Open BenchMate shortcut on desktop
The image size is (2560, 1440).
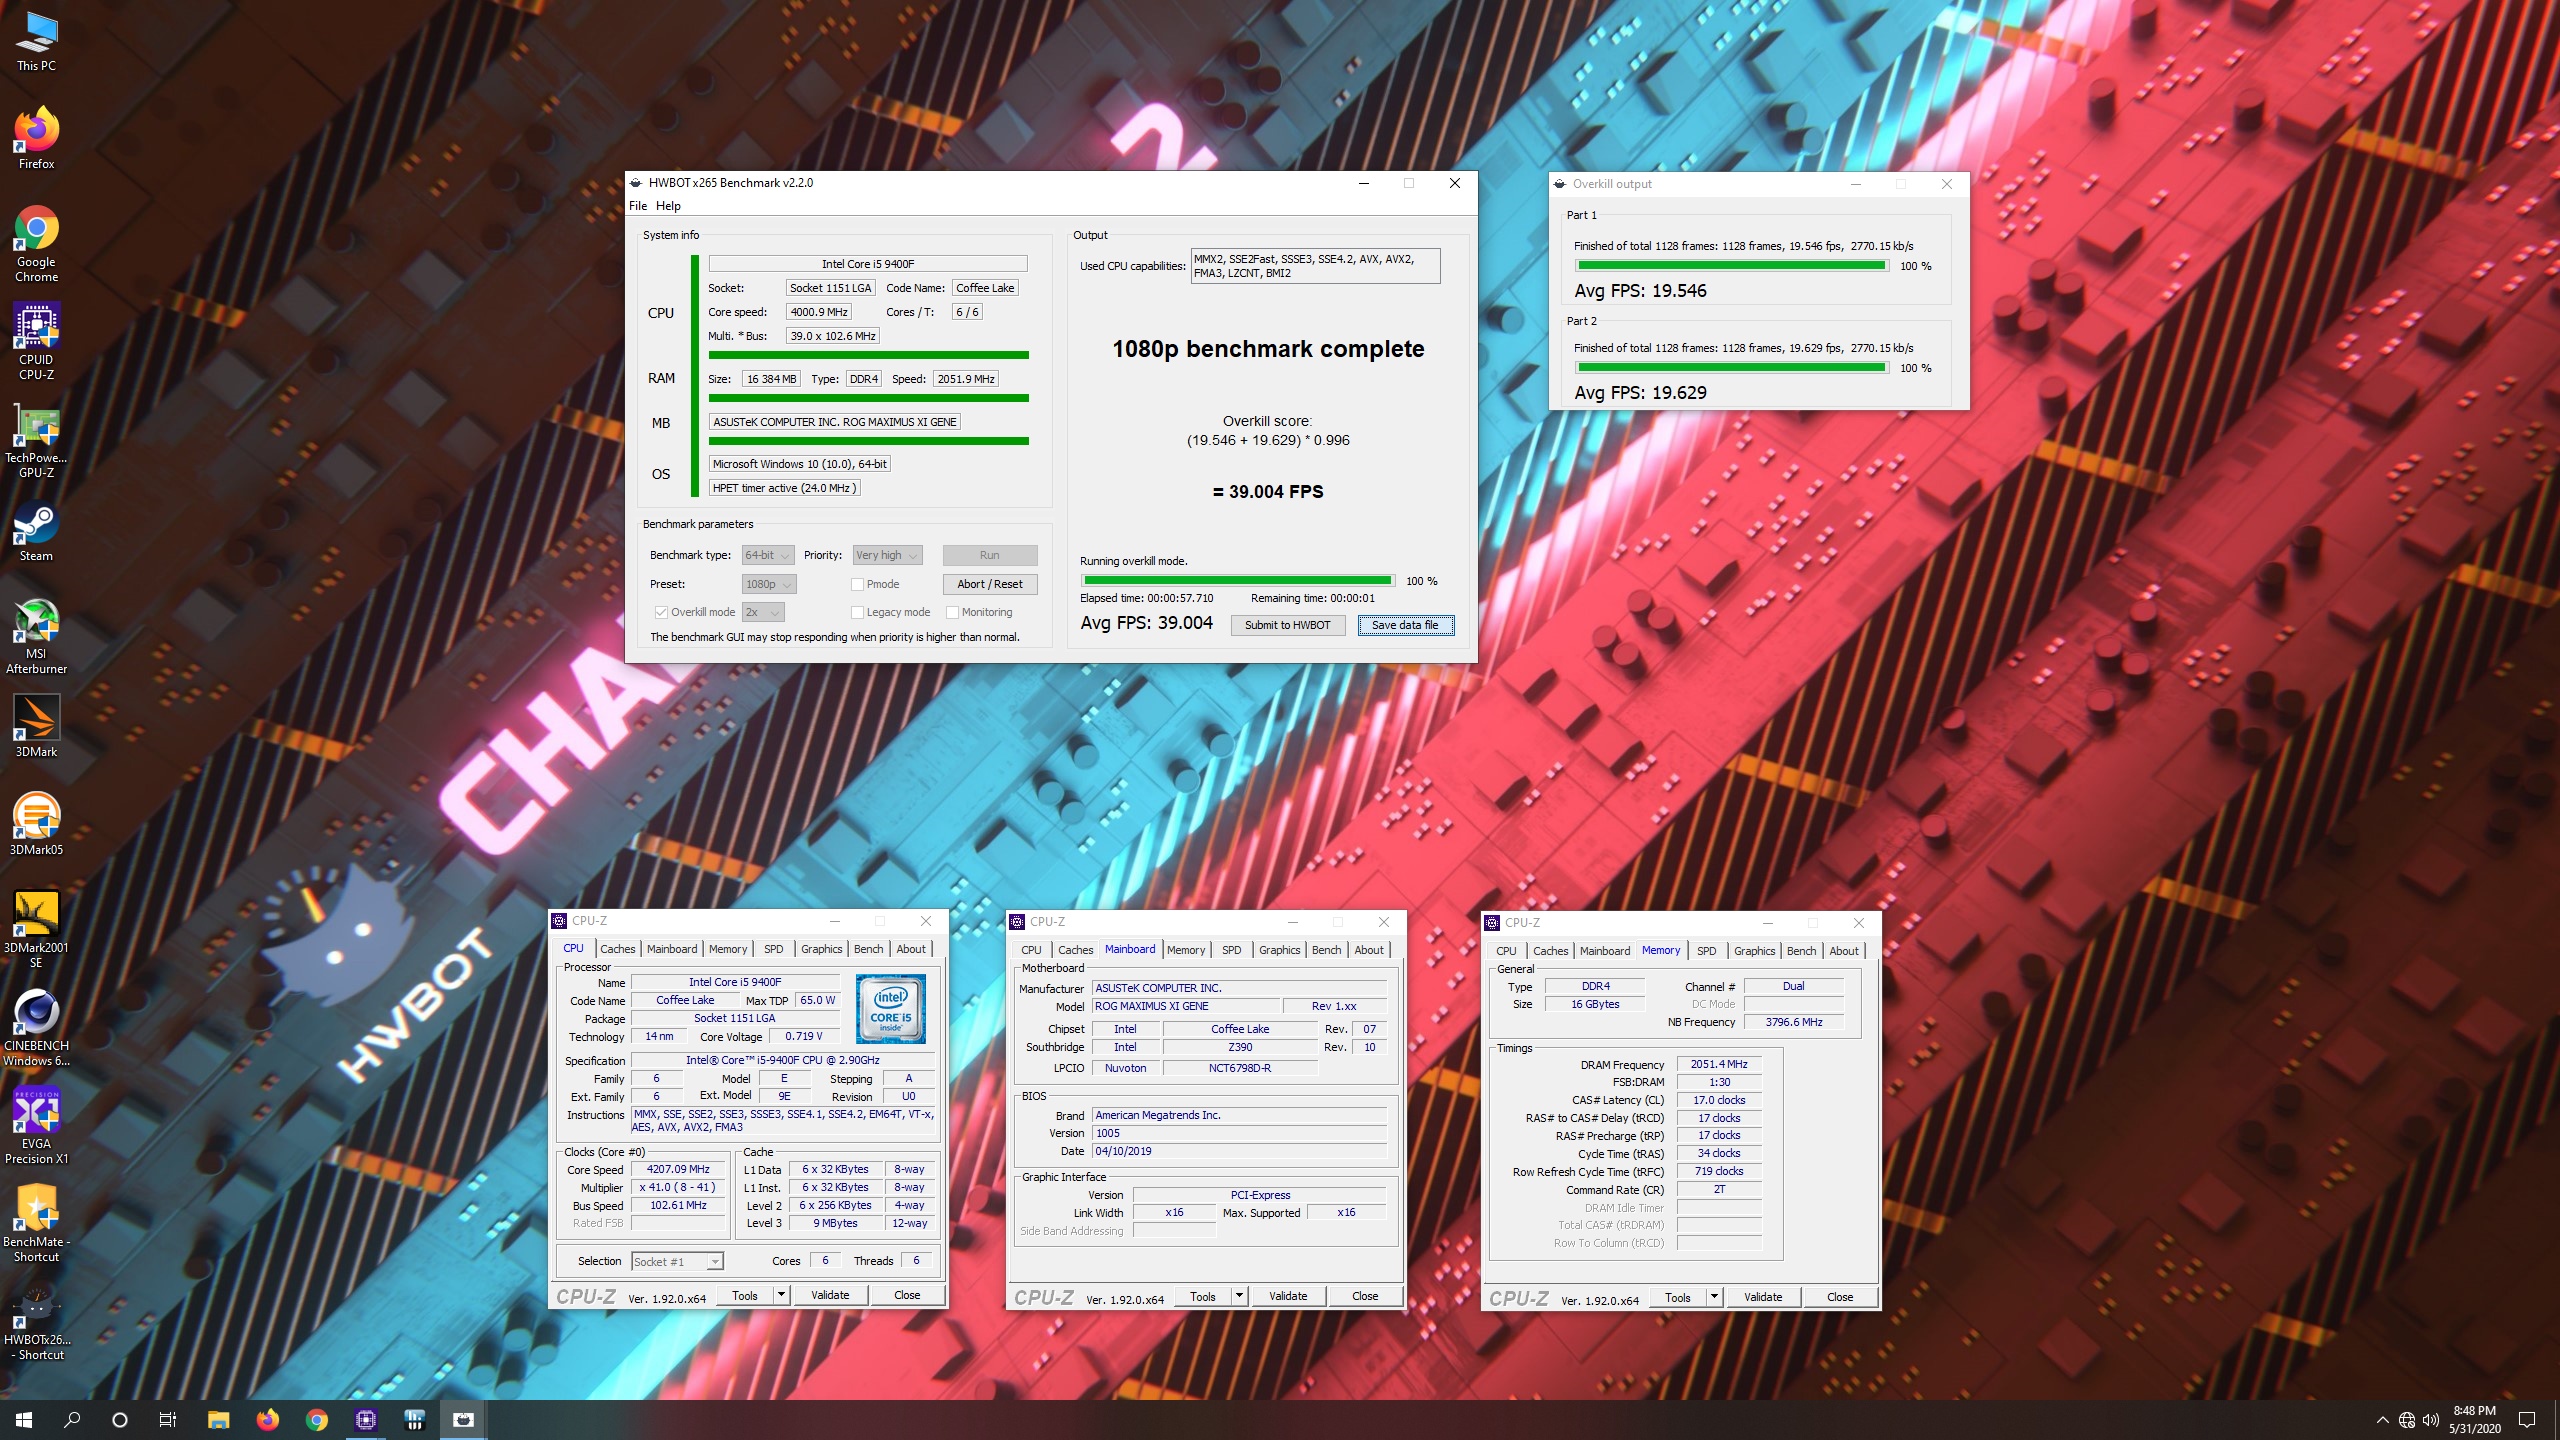36,1222
